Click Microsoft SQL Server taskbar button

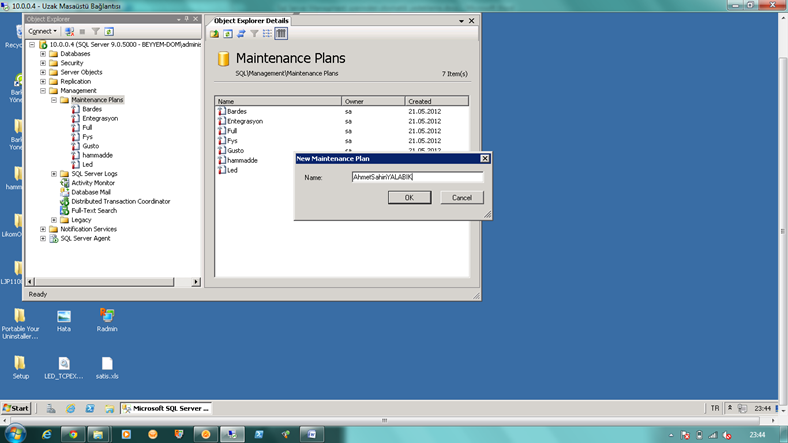[x=166, y=408]
